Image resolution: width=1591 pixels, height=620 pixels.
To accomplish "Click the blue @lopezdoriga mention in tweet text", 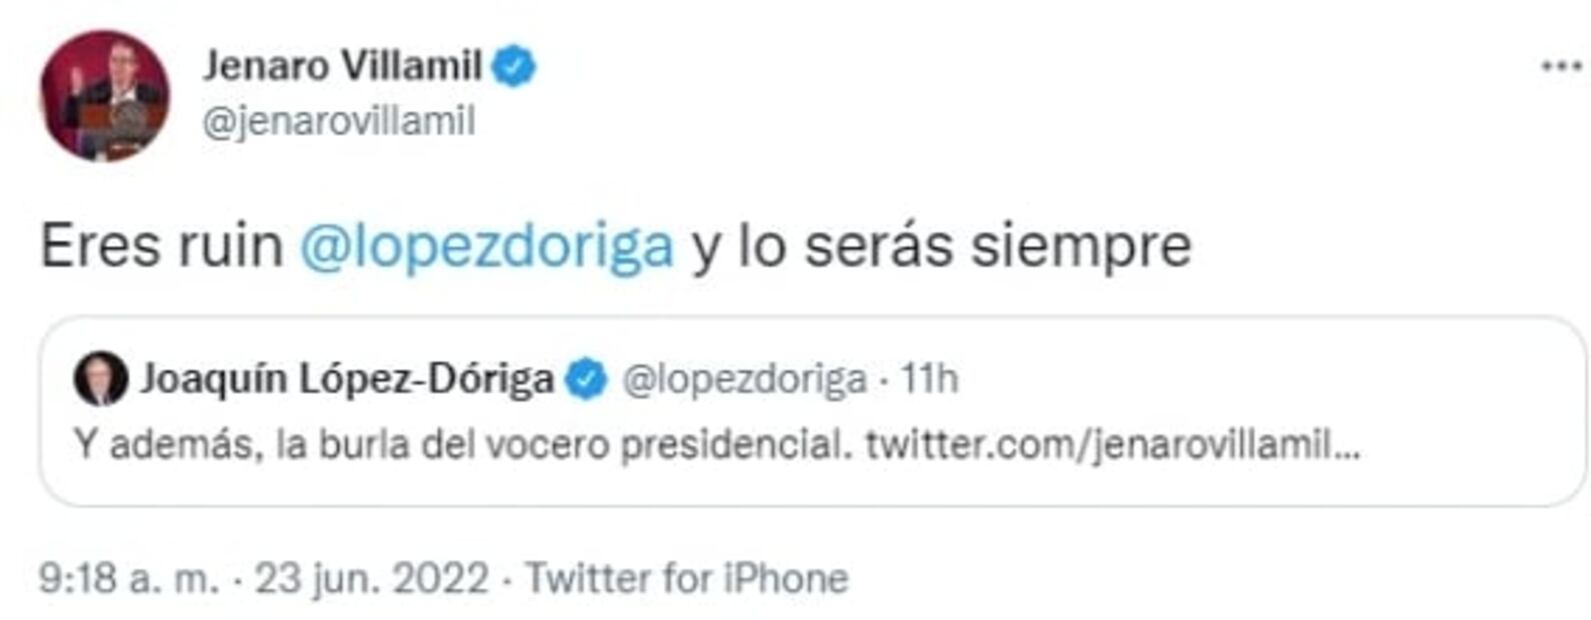I will pyautogui.click(x=486, y=246).
